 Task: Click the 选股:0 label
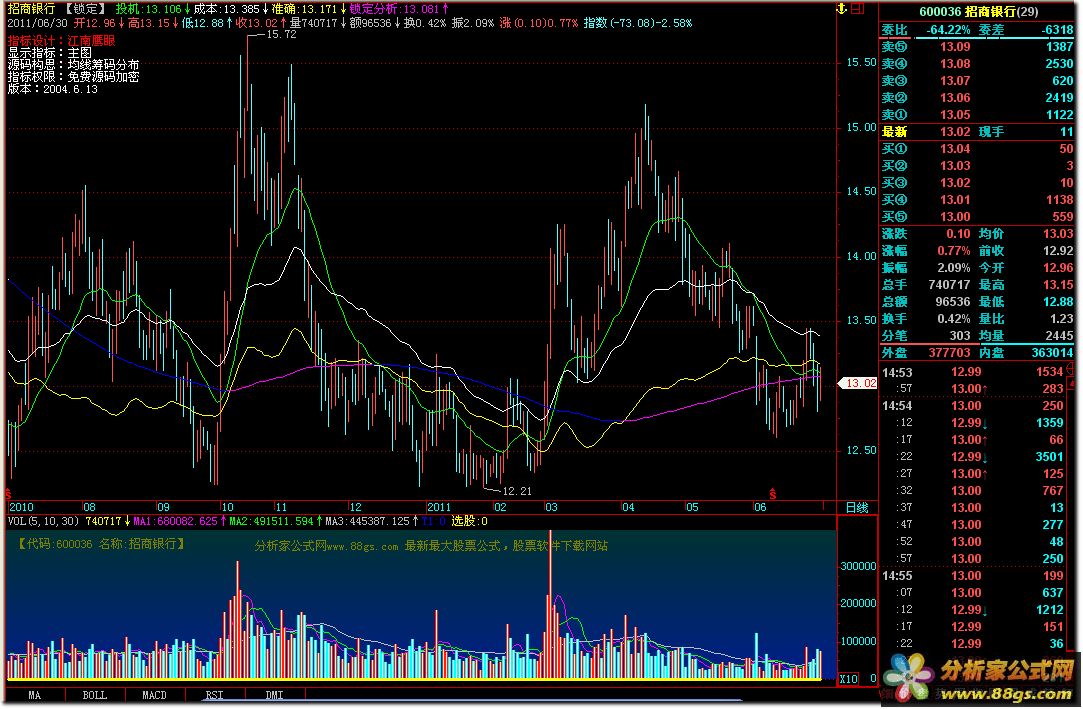[x=469, y=521]
